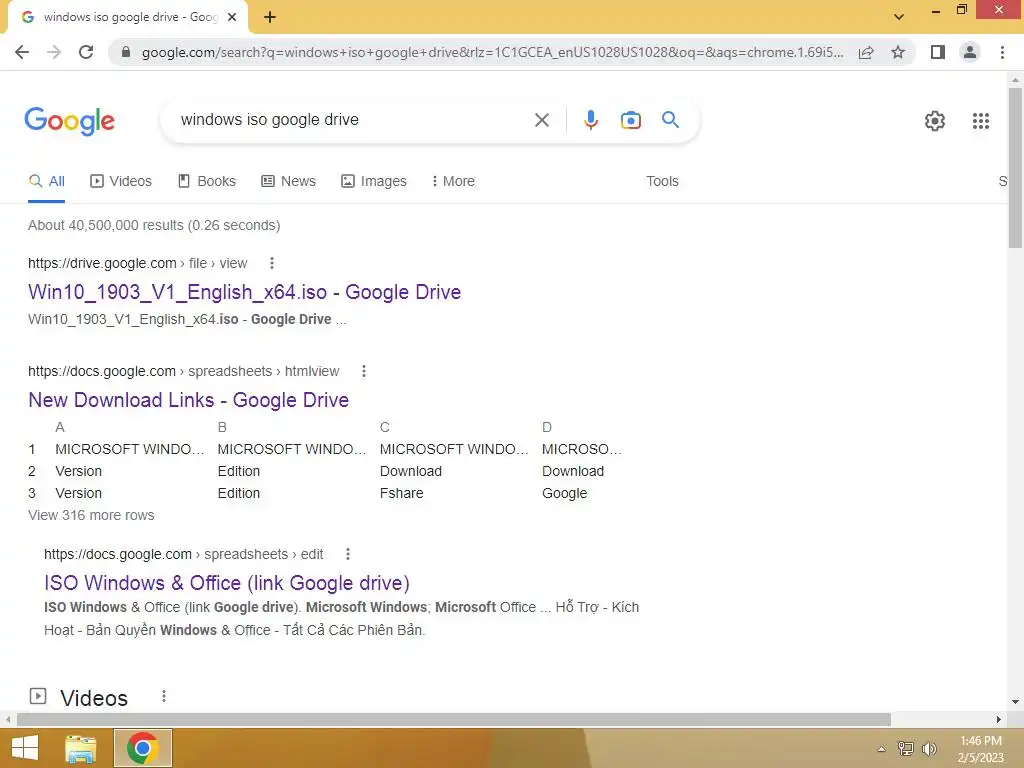Click the https://drive.google.com breadcrumb
1024x768 pixels.
102,263
